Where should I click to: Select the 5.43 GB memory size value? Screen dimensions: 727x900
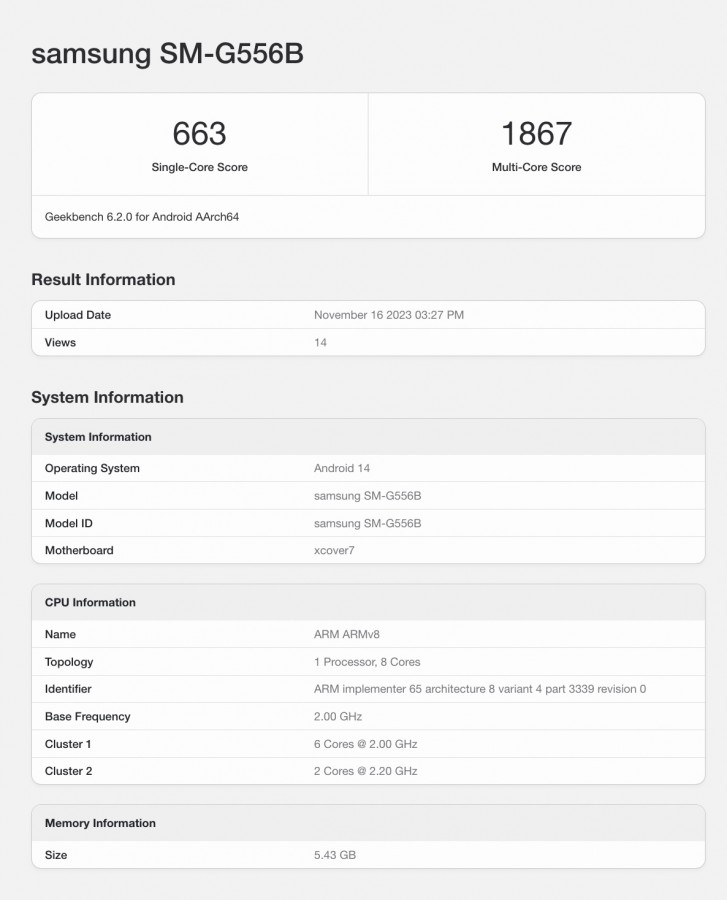(x=335, y=855)
